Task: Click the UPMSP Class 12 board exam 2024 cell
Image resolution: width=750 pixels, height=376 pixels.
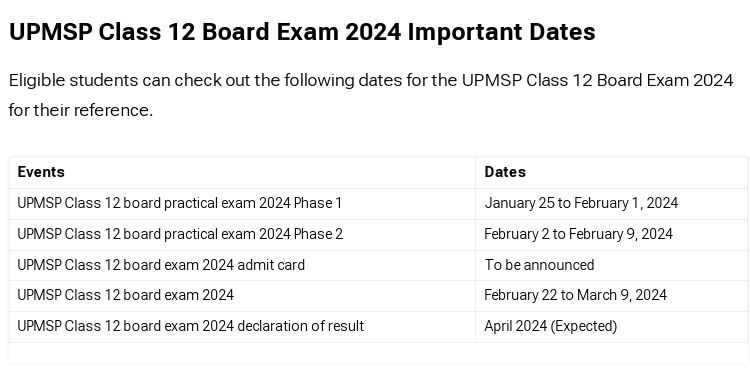Action: coord(242,296)
